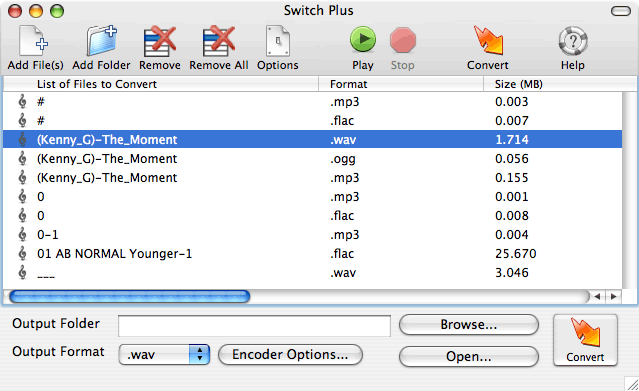Click the Add Folder toolbar icon
The height and width of the screenshot is (391, 639).
(101, 41)
